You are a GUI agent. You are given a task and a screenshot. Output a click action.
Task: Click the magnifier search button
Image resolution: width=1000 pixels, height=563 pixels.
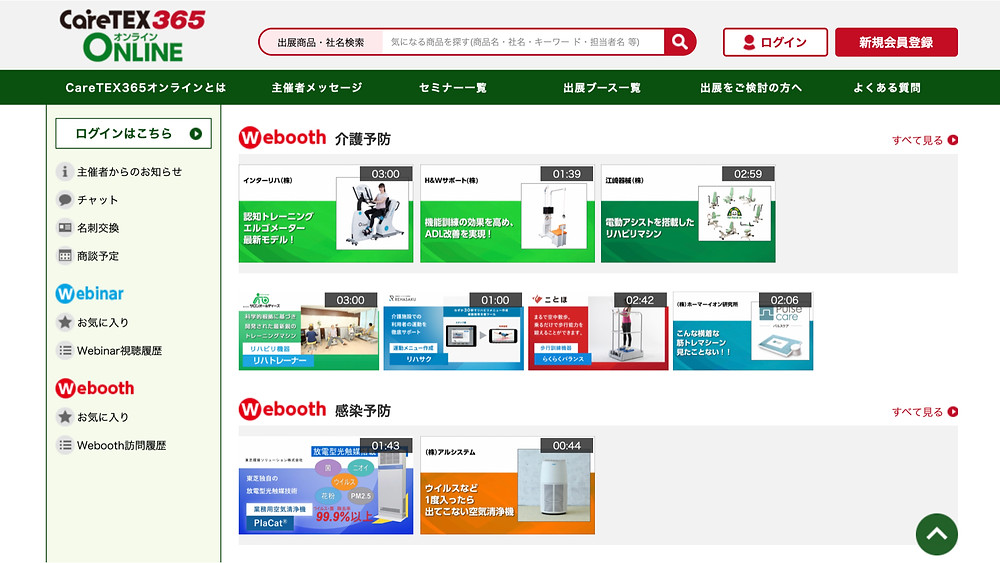[x=679, y=42]
